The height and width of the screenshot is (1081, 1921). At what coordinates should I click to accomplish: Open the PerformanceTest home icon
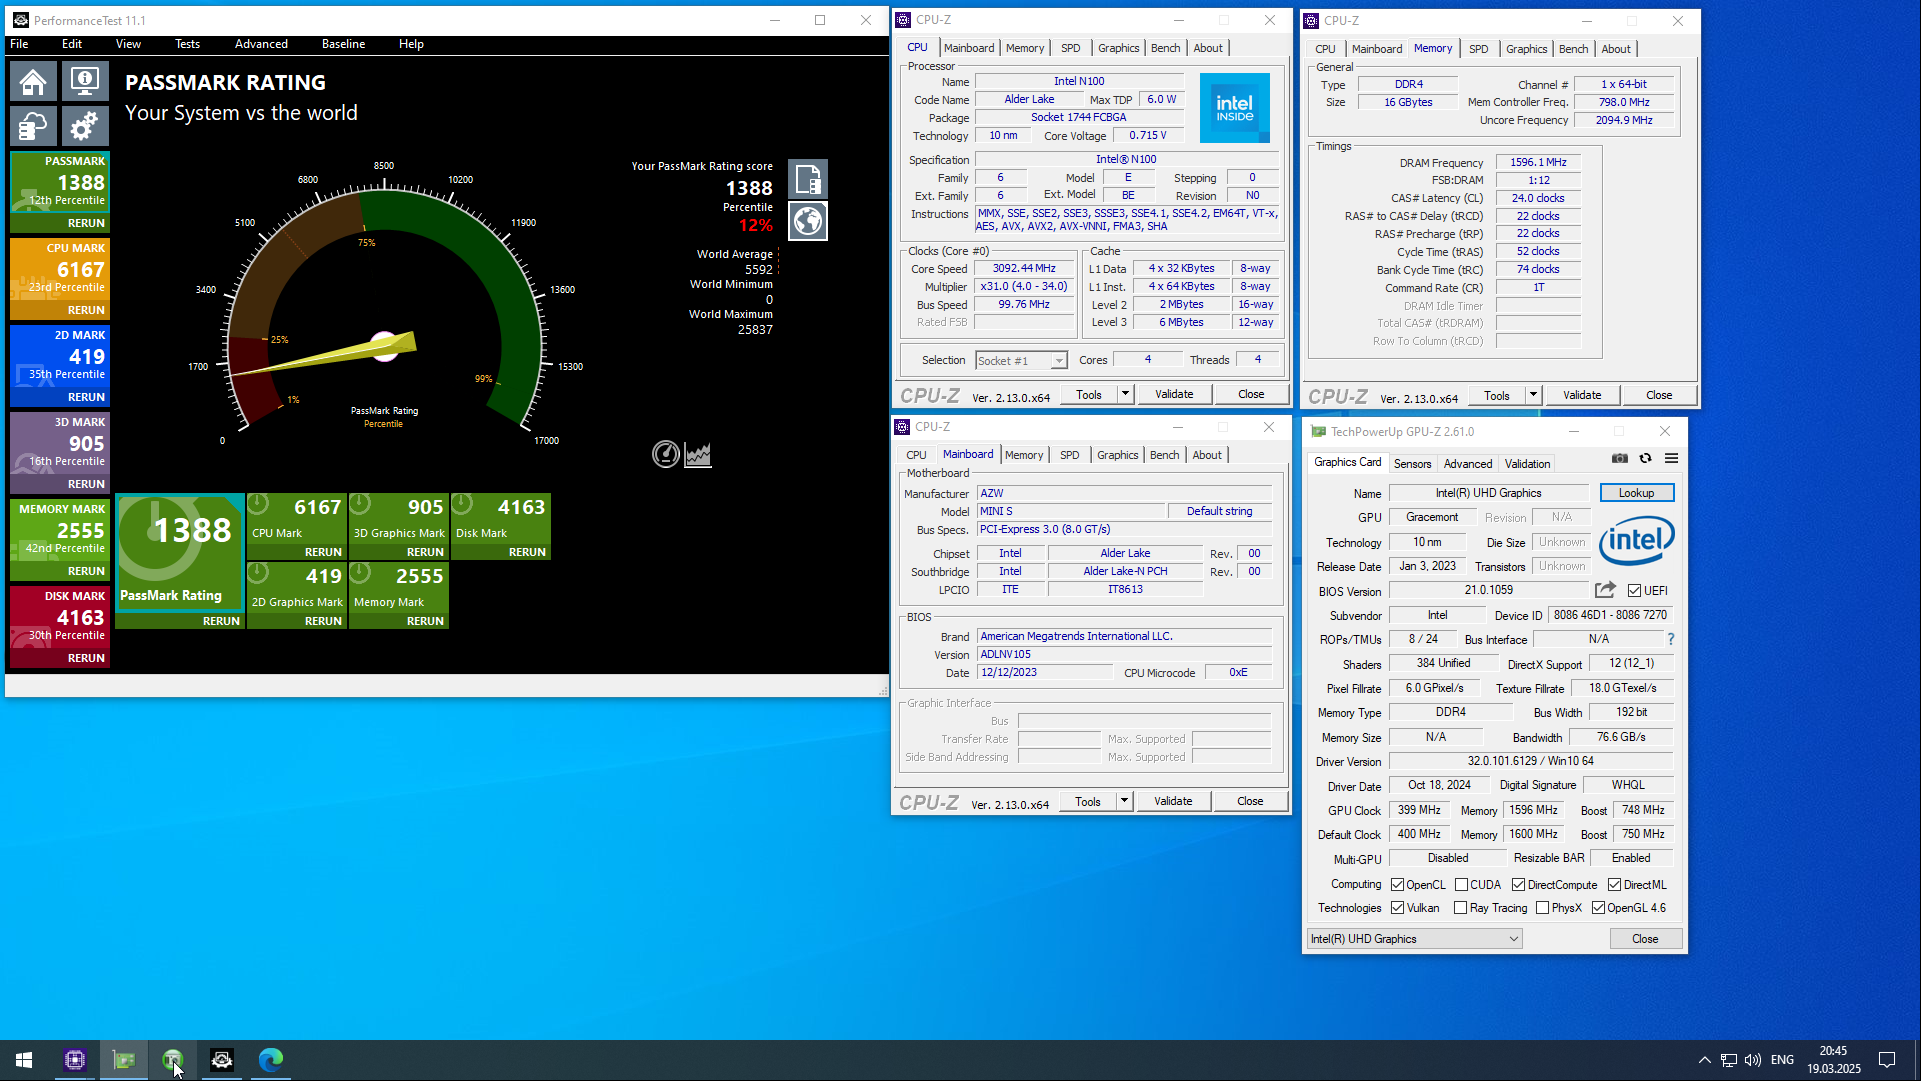pos(33,81)
